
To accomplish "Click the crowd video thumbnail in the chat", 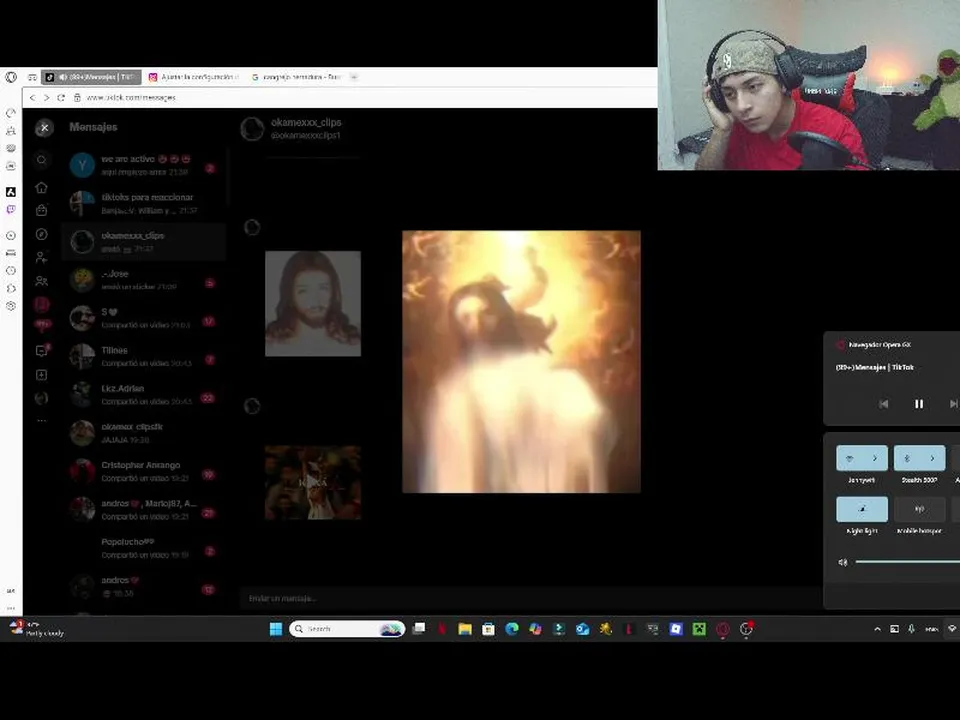I will coord(313,482).
